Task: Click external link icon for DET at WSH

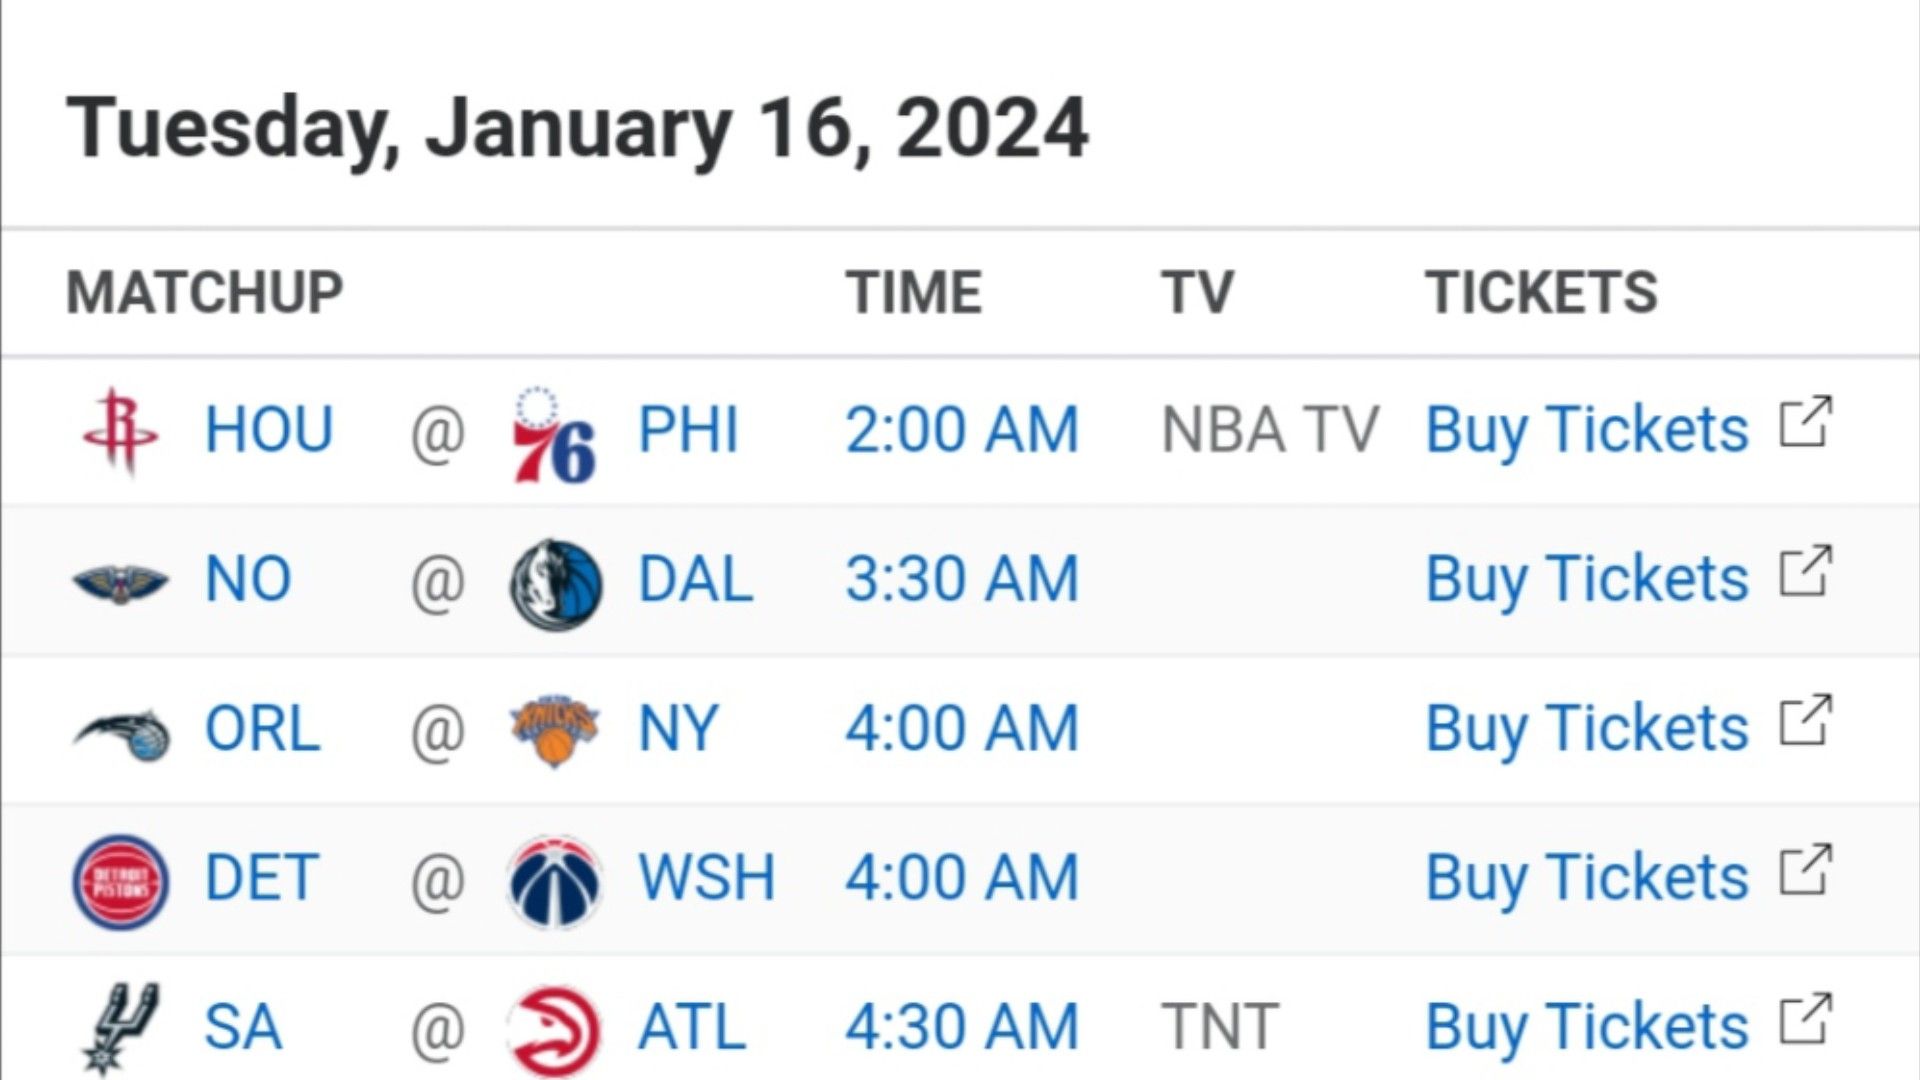Action: click(x=1806, y=870)
